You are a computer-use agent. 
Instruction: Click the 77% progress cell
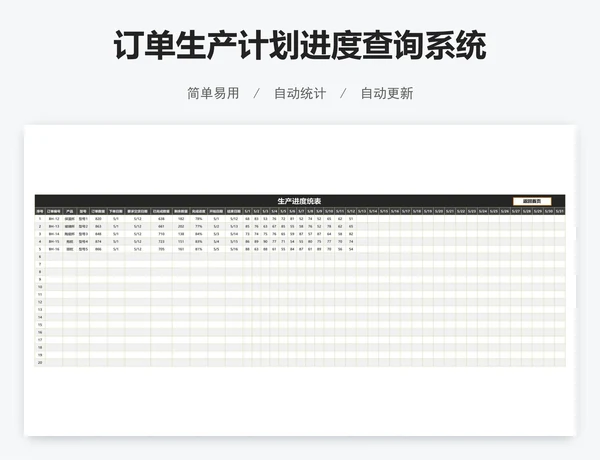click(x=199, y=227)
